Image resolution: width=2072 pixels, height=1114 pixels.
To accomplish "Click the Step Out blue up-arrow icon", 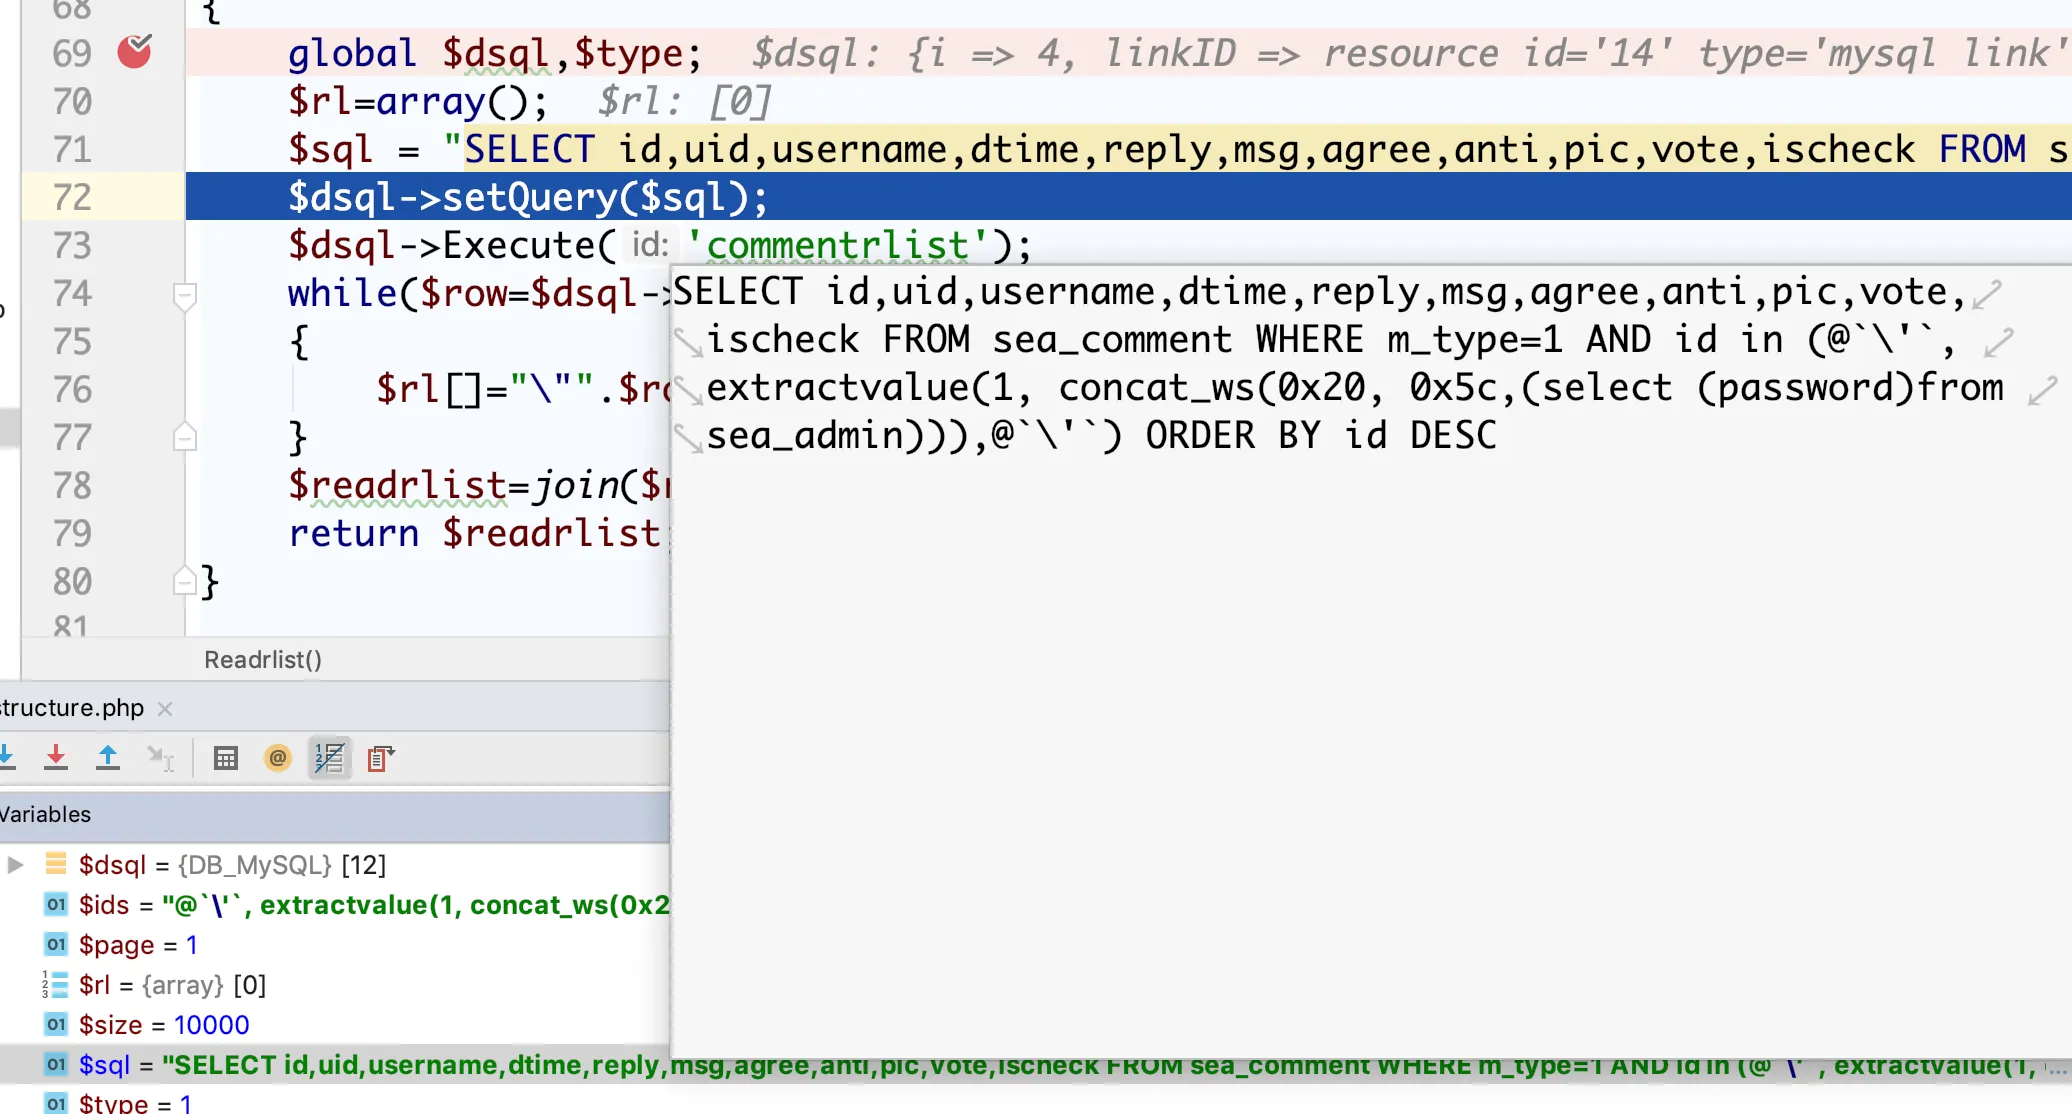I will click(x=108, y=758).
